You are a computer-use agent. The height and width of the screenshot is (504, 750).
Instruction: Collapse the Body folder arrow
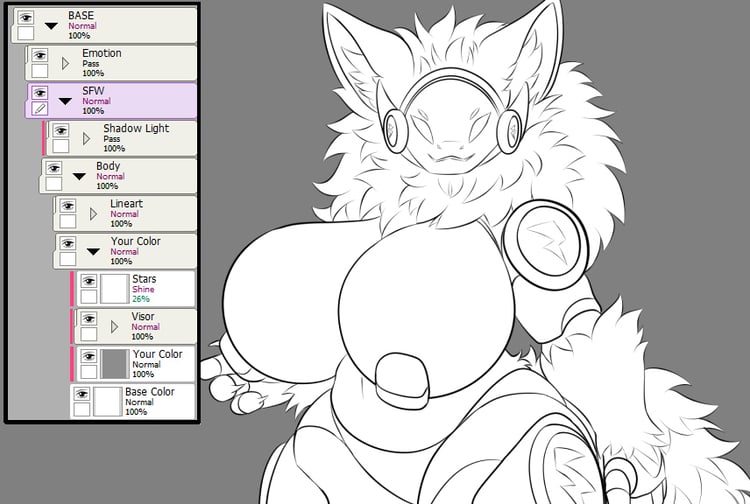click(x=79, y=176)
